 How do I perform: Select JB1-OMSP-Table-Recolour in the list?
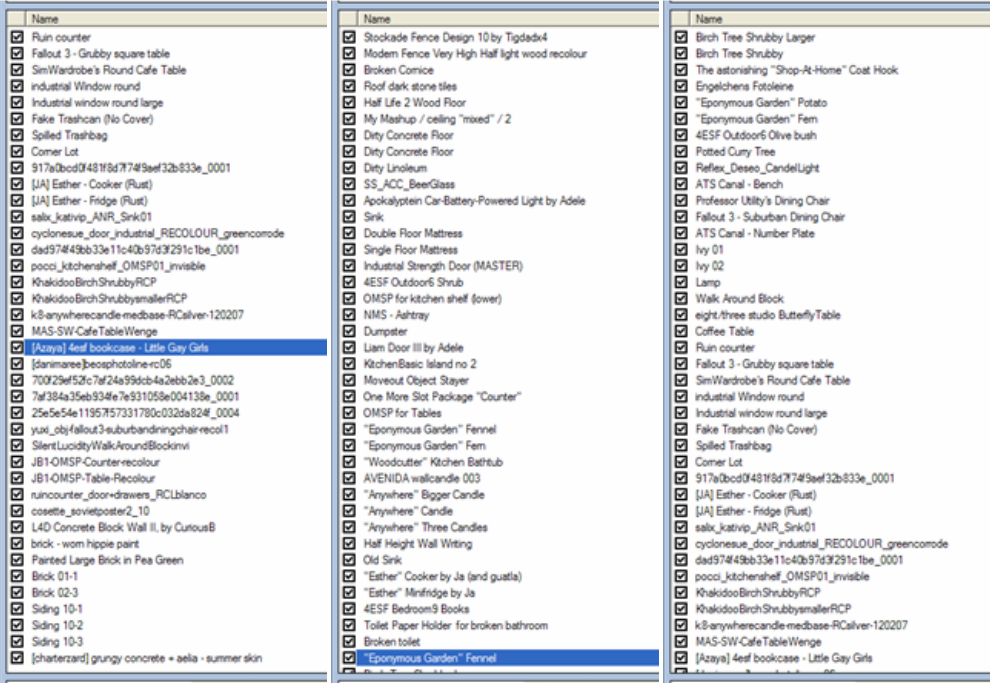93,478
